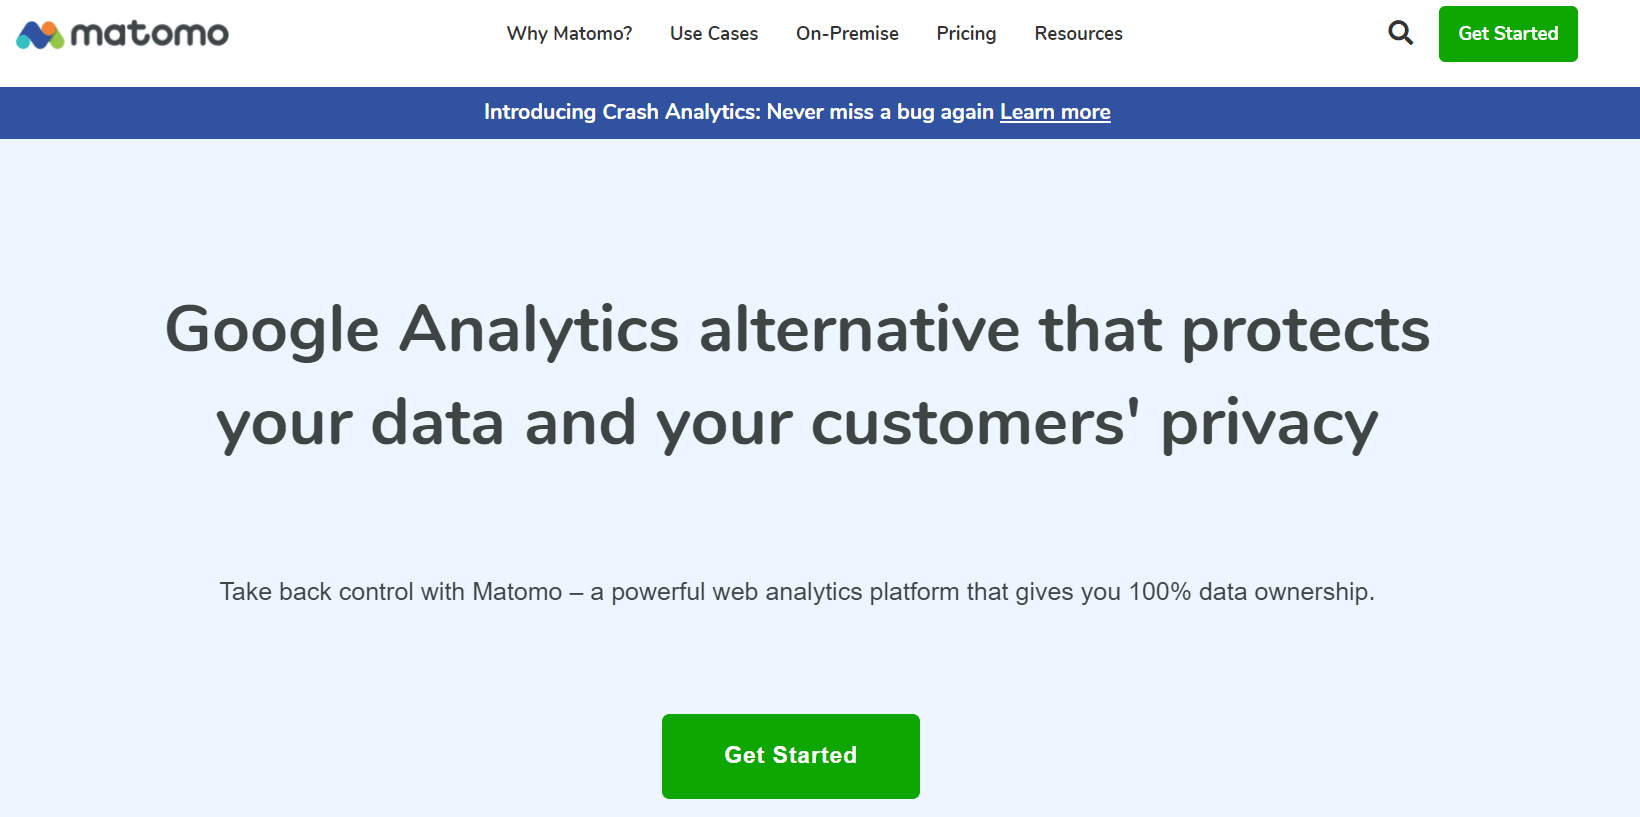
Task: Click "100% data ownership" in the tagline
Action: (x=1250, y=592)
